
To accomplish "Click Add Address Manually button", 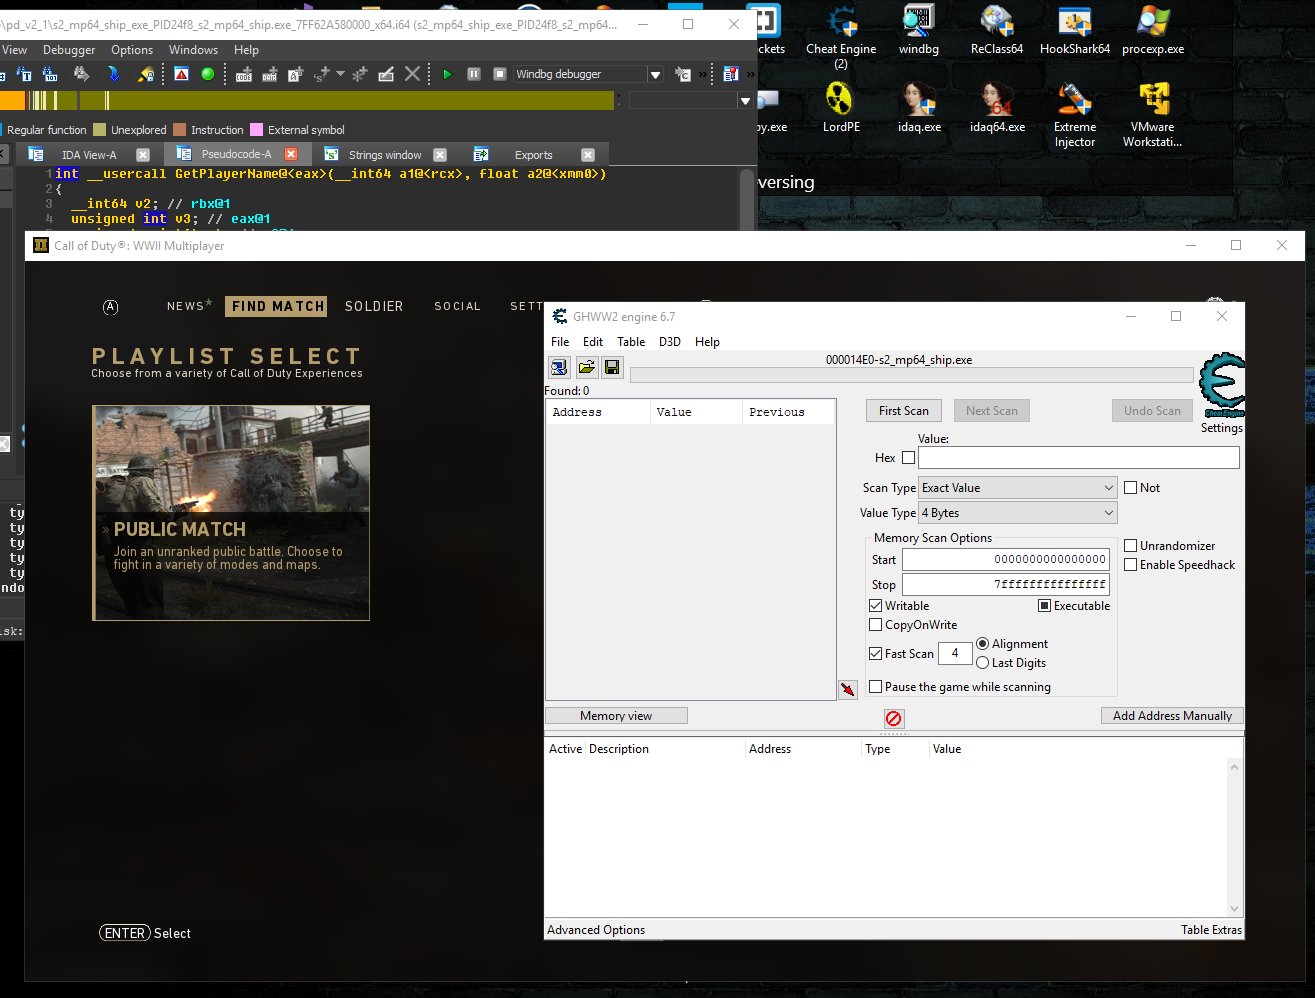I will 1172,716.
